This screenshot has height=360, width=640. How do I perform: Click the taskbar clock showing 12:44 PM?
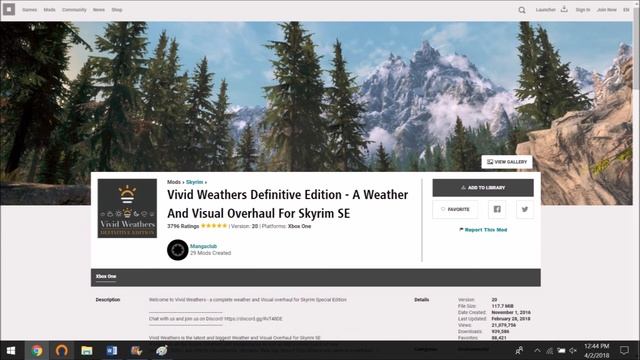click(597, 346)
